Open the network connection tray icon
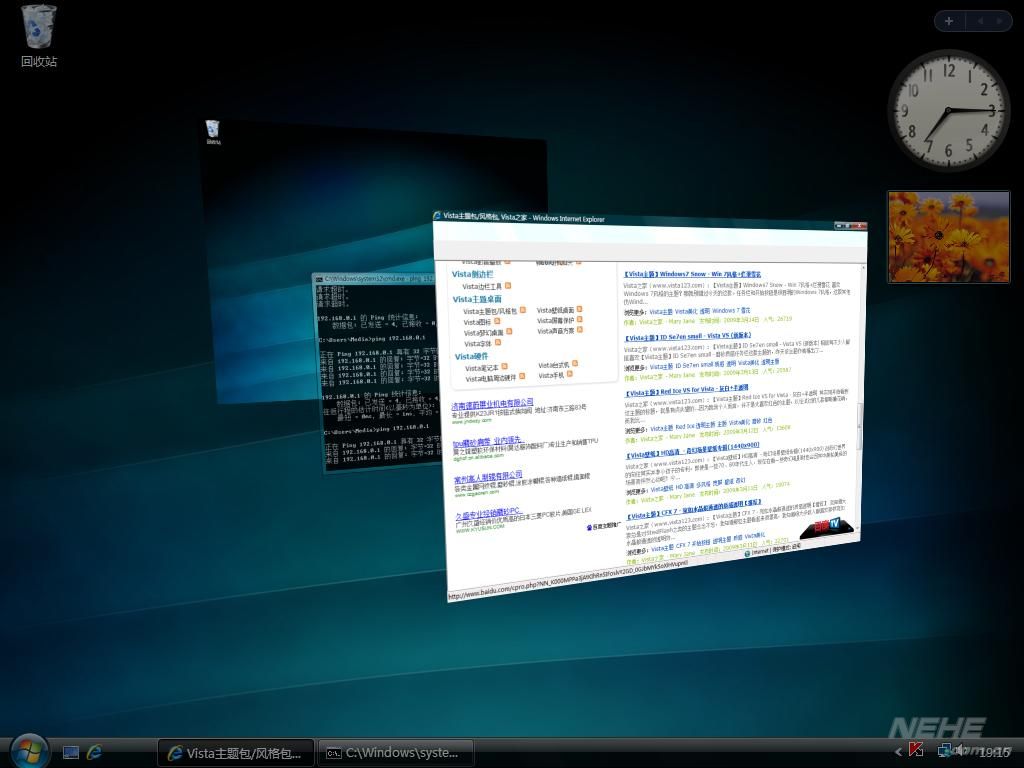 (x=944, y=751)
